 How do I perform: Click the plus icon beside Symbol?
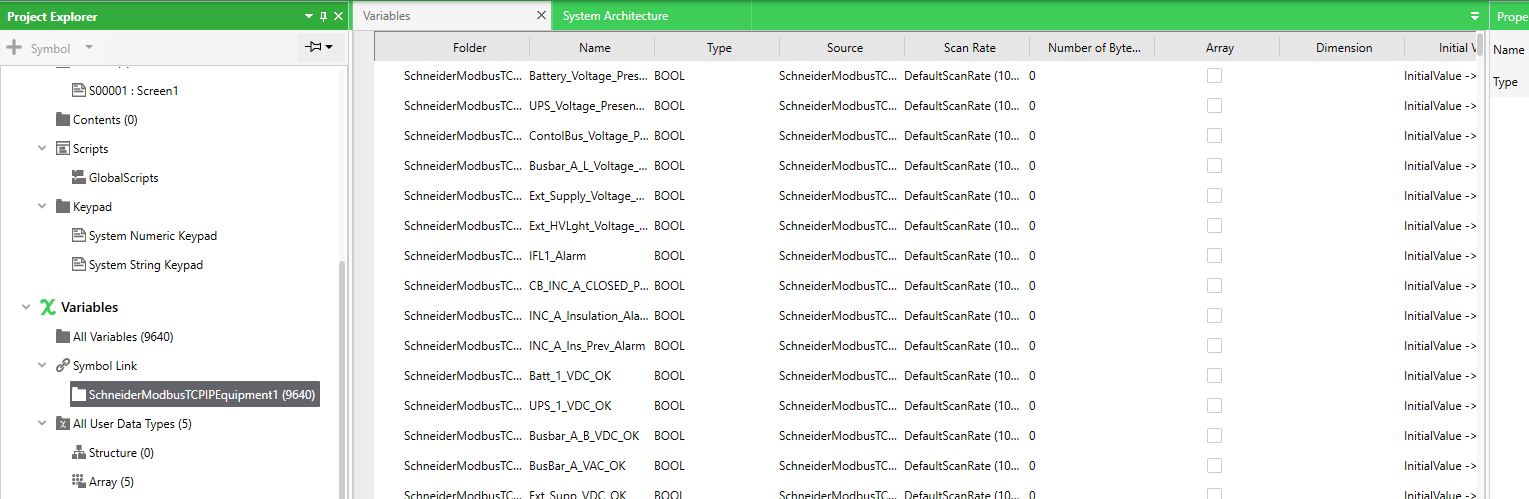pos(14,48)
